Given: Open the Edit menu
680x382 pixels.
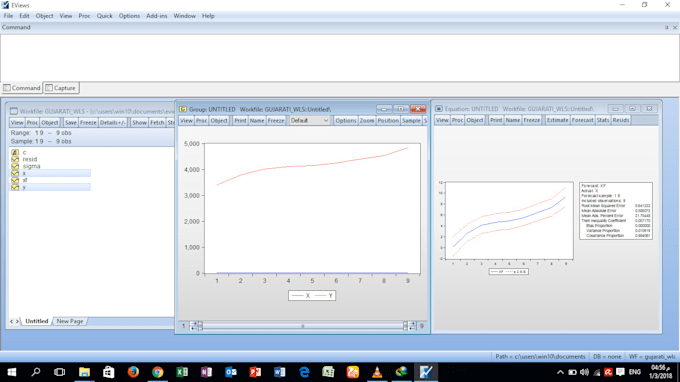Looking at the screenshot, I should [x=24, y=16].
